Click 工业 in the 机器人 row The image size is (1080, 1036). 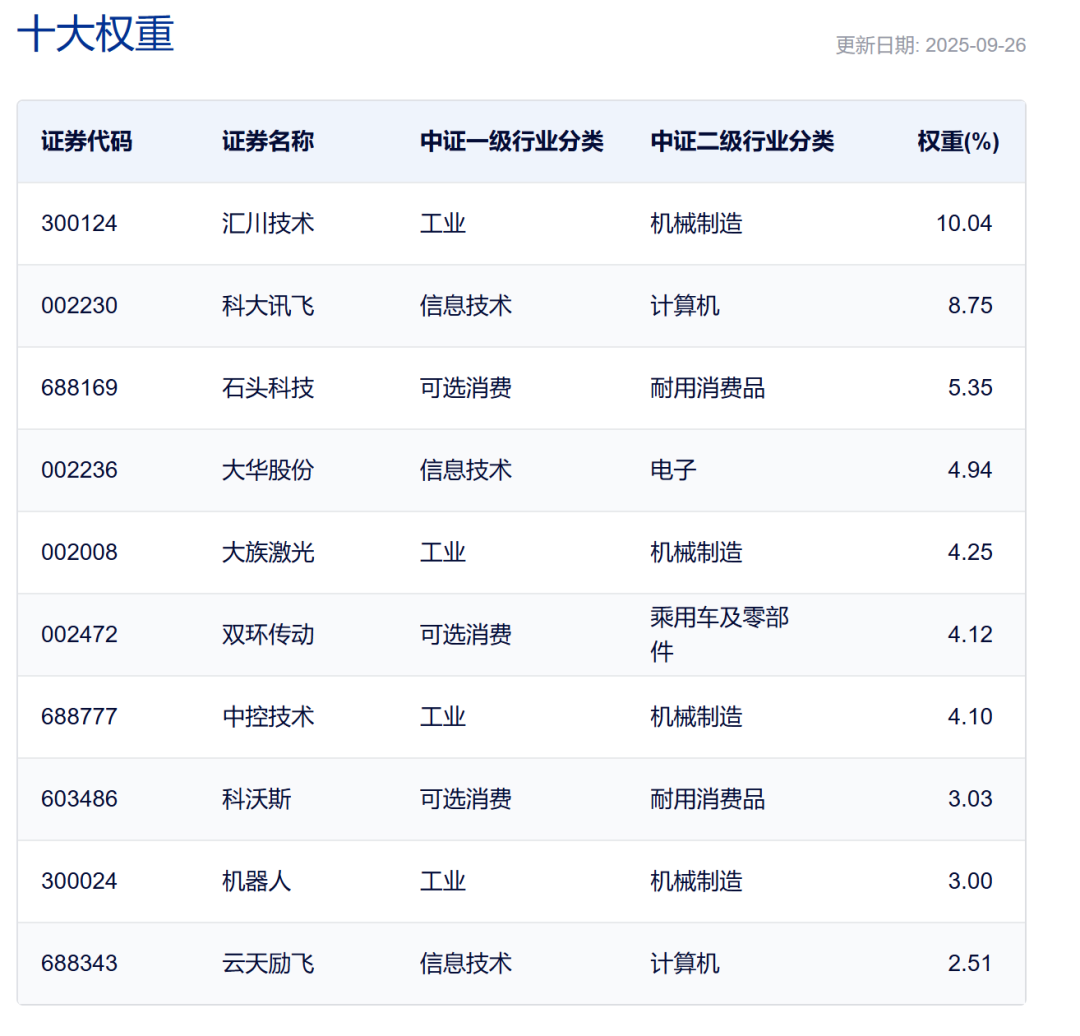click(443, 880)
